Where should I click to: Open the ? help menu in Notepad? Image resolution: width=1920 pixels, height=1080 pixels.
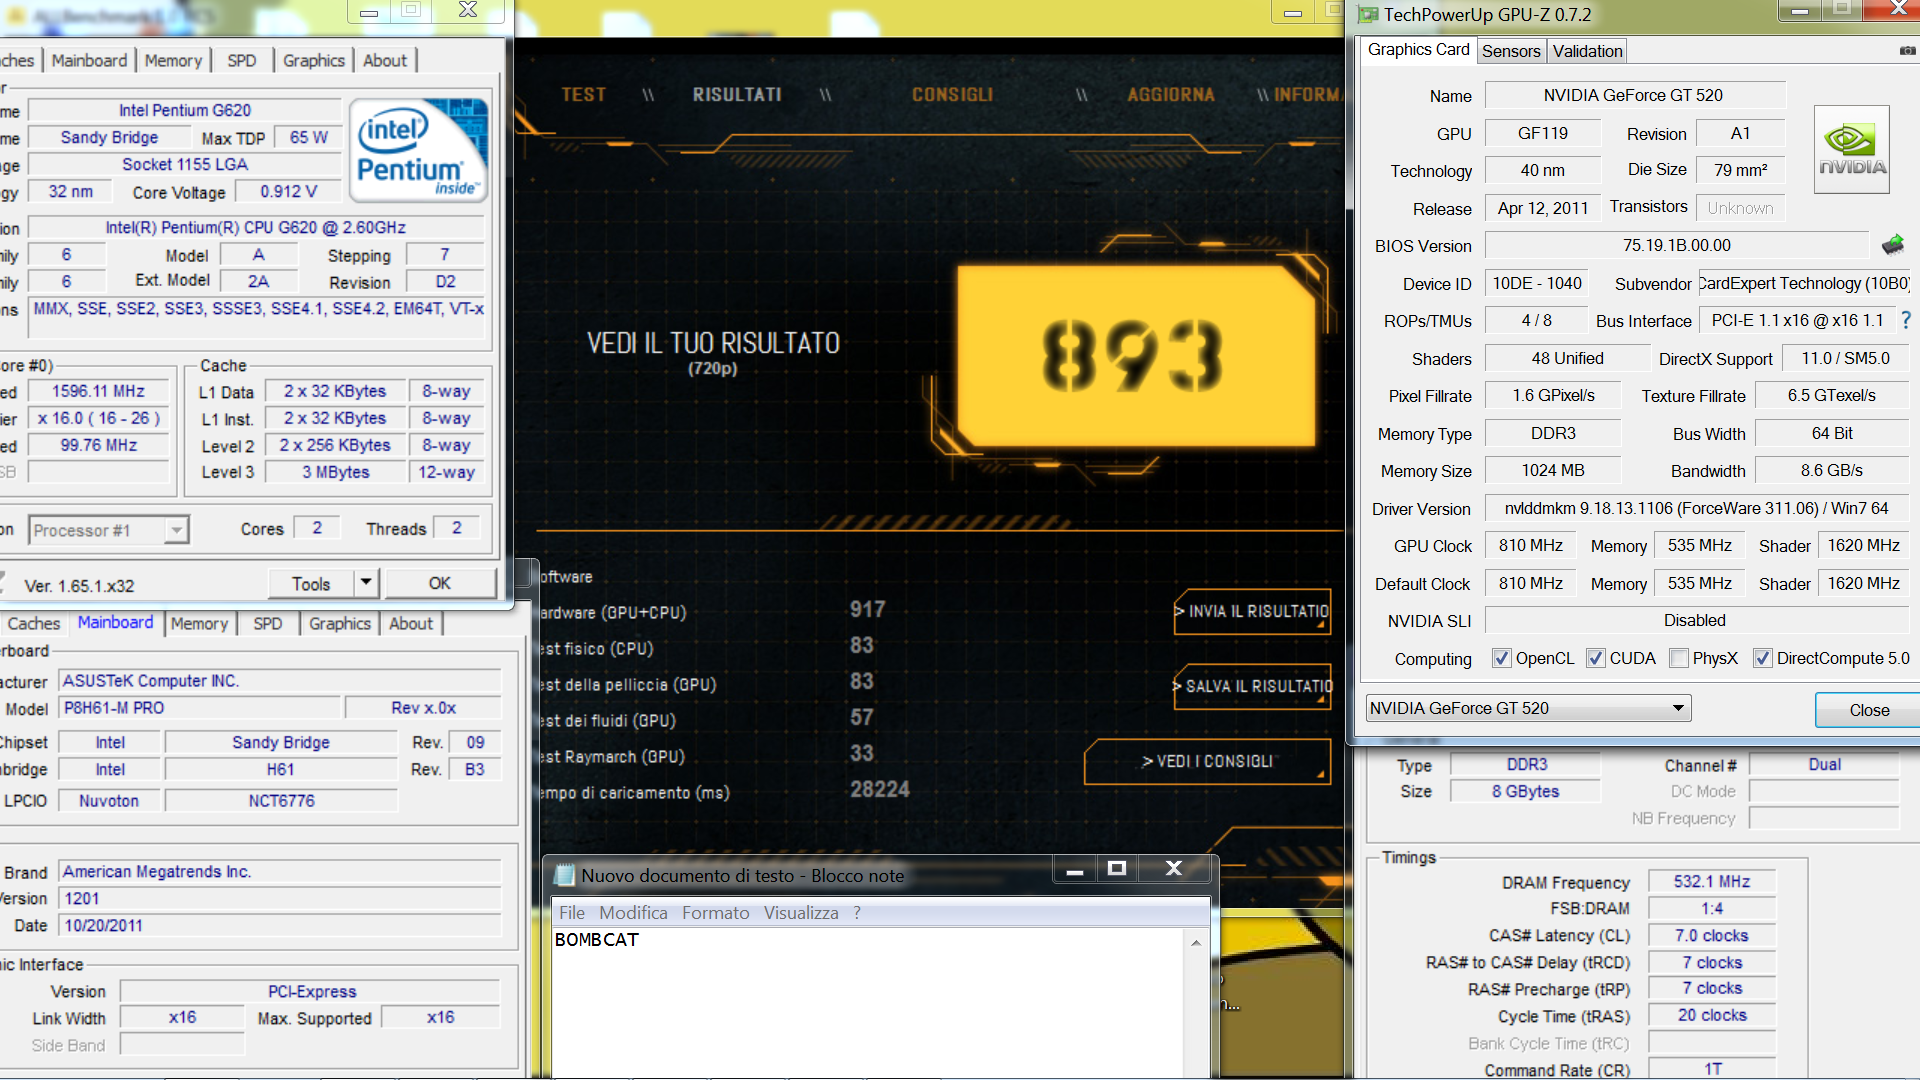click(857, 913)
